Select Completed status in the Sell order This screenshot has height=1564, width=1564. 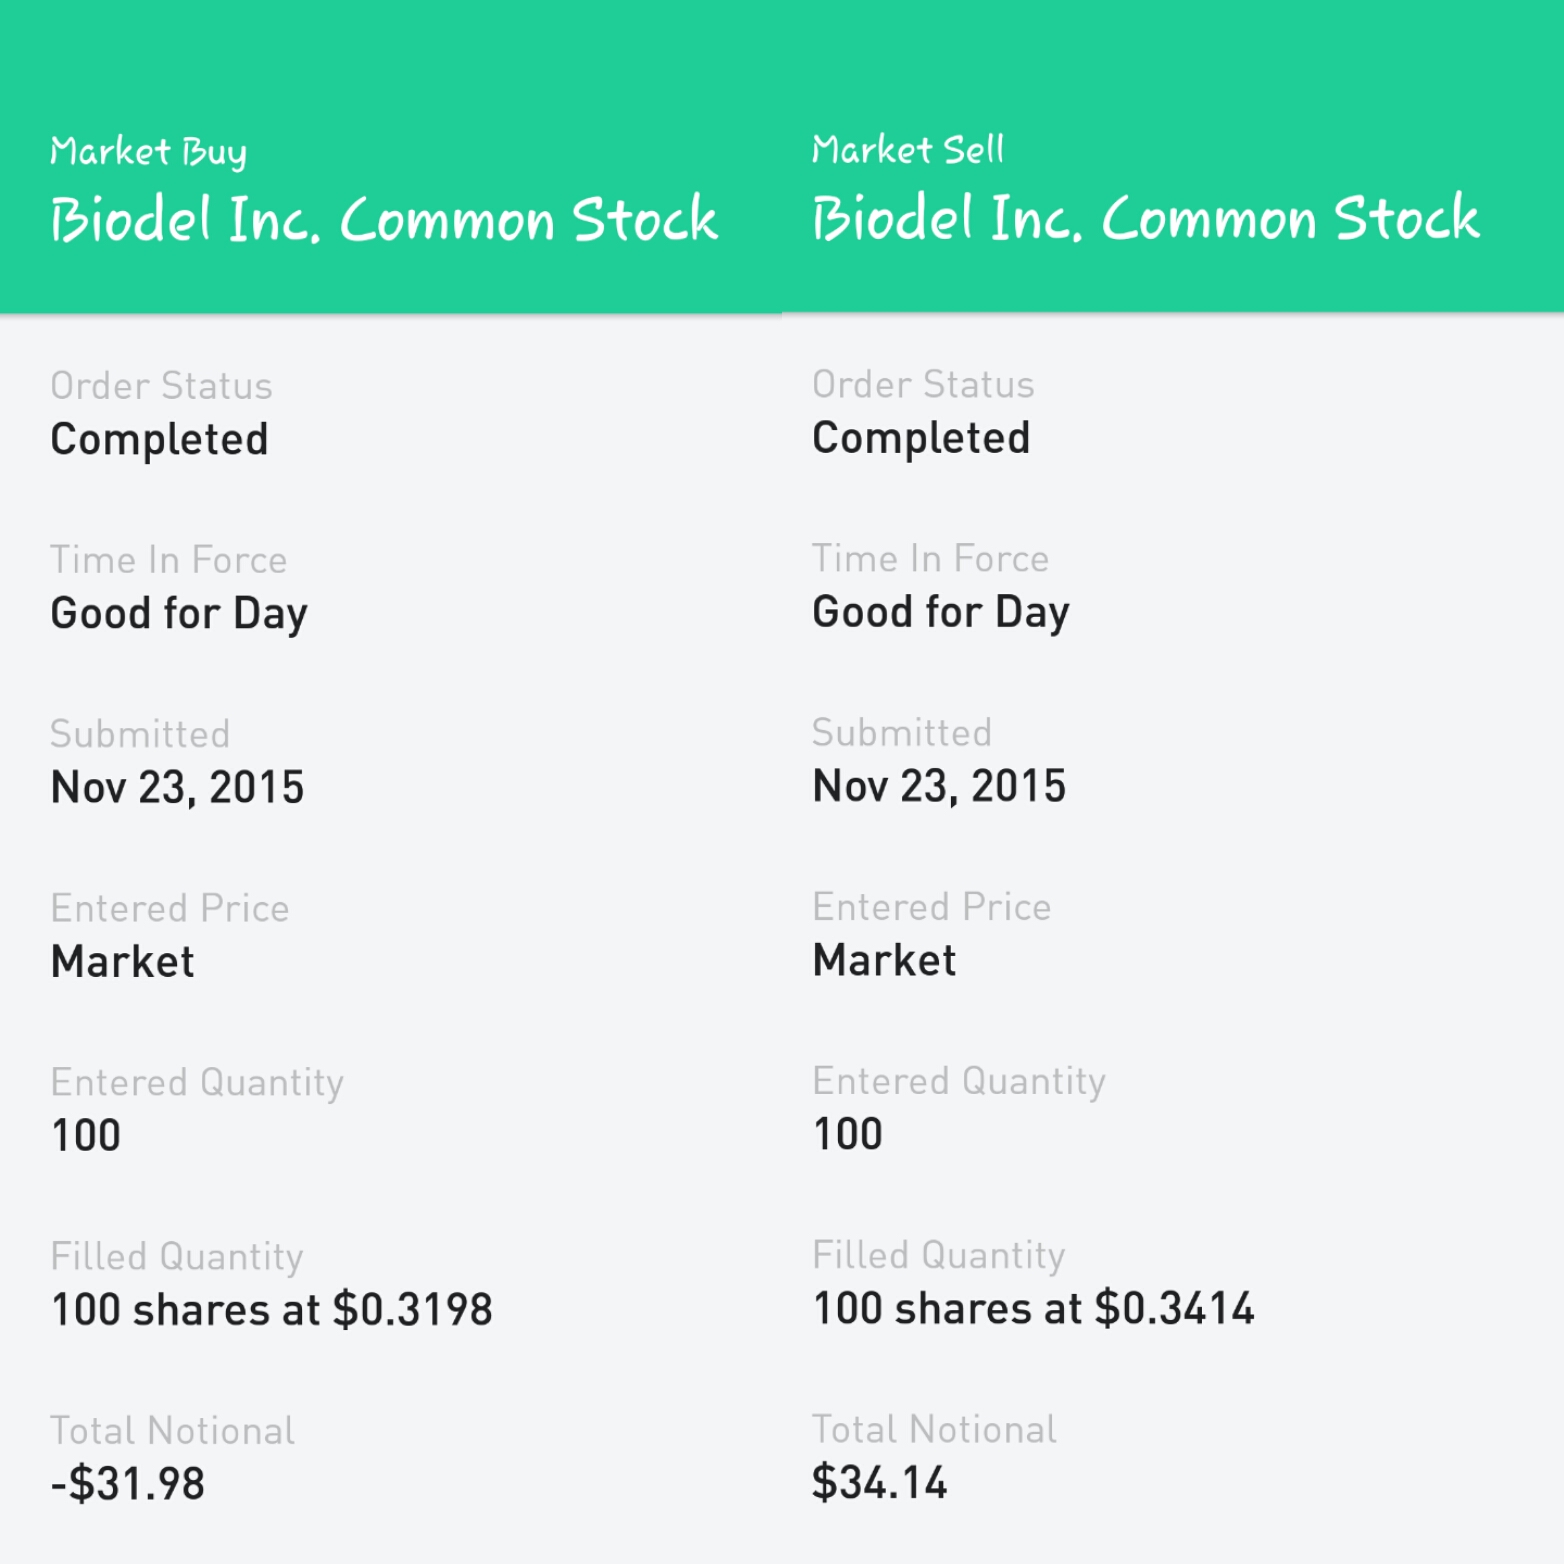pos(921,438)
